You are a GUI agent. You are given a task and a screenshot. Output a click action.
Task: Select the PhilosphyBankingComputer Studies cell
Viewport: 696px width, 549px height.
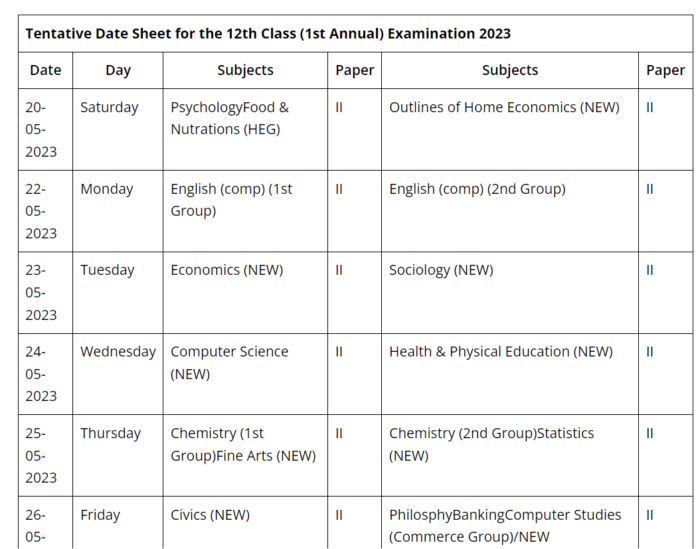[x=505, y=526]
